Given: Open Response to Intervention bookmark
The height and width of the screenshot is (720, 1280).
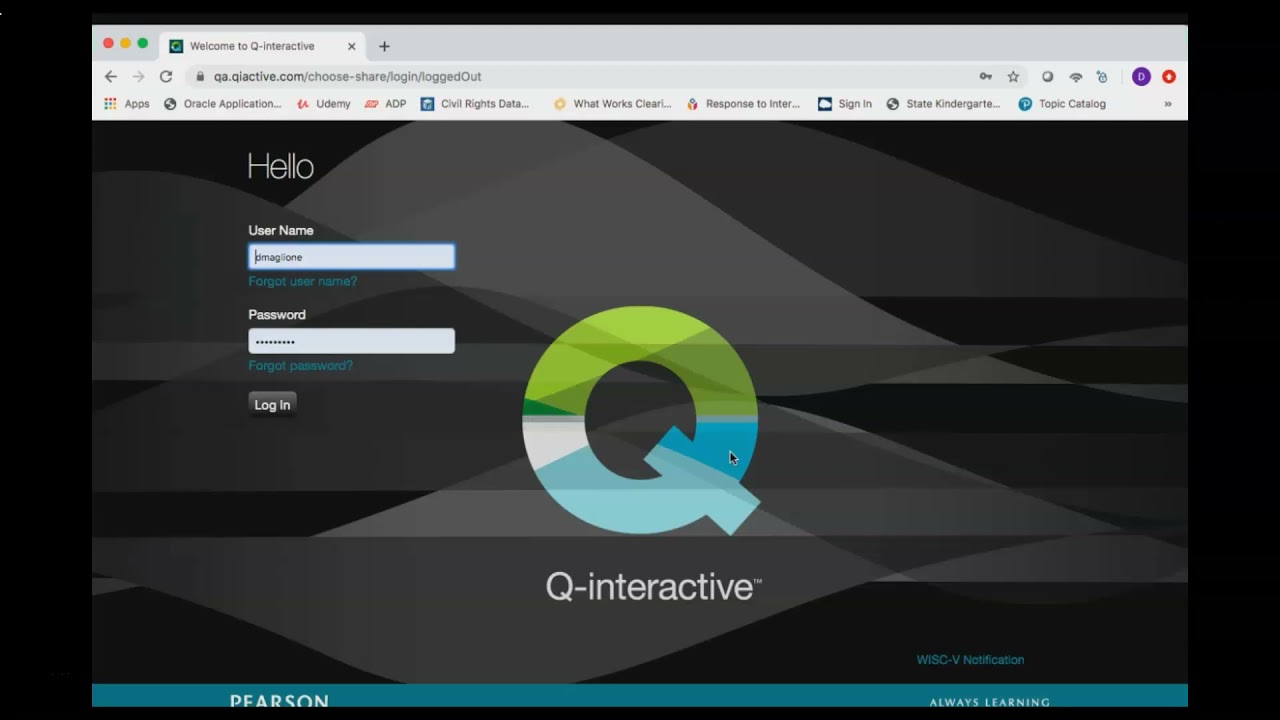Looking at the screenshot, I should click(743, 104).
